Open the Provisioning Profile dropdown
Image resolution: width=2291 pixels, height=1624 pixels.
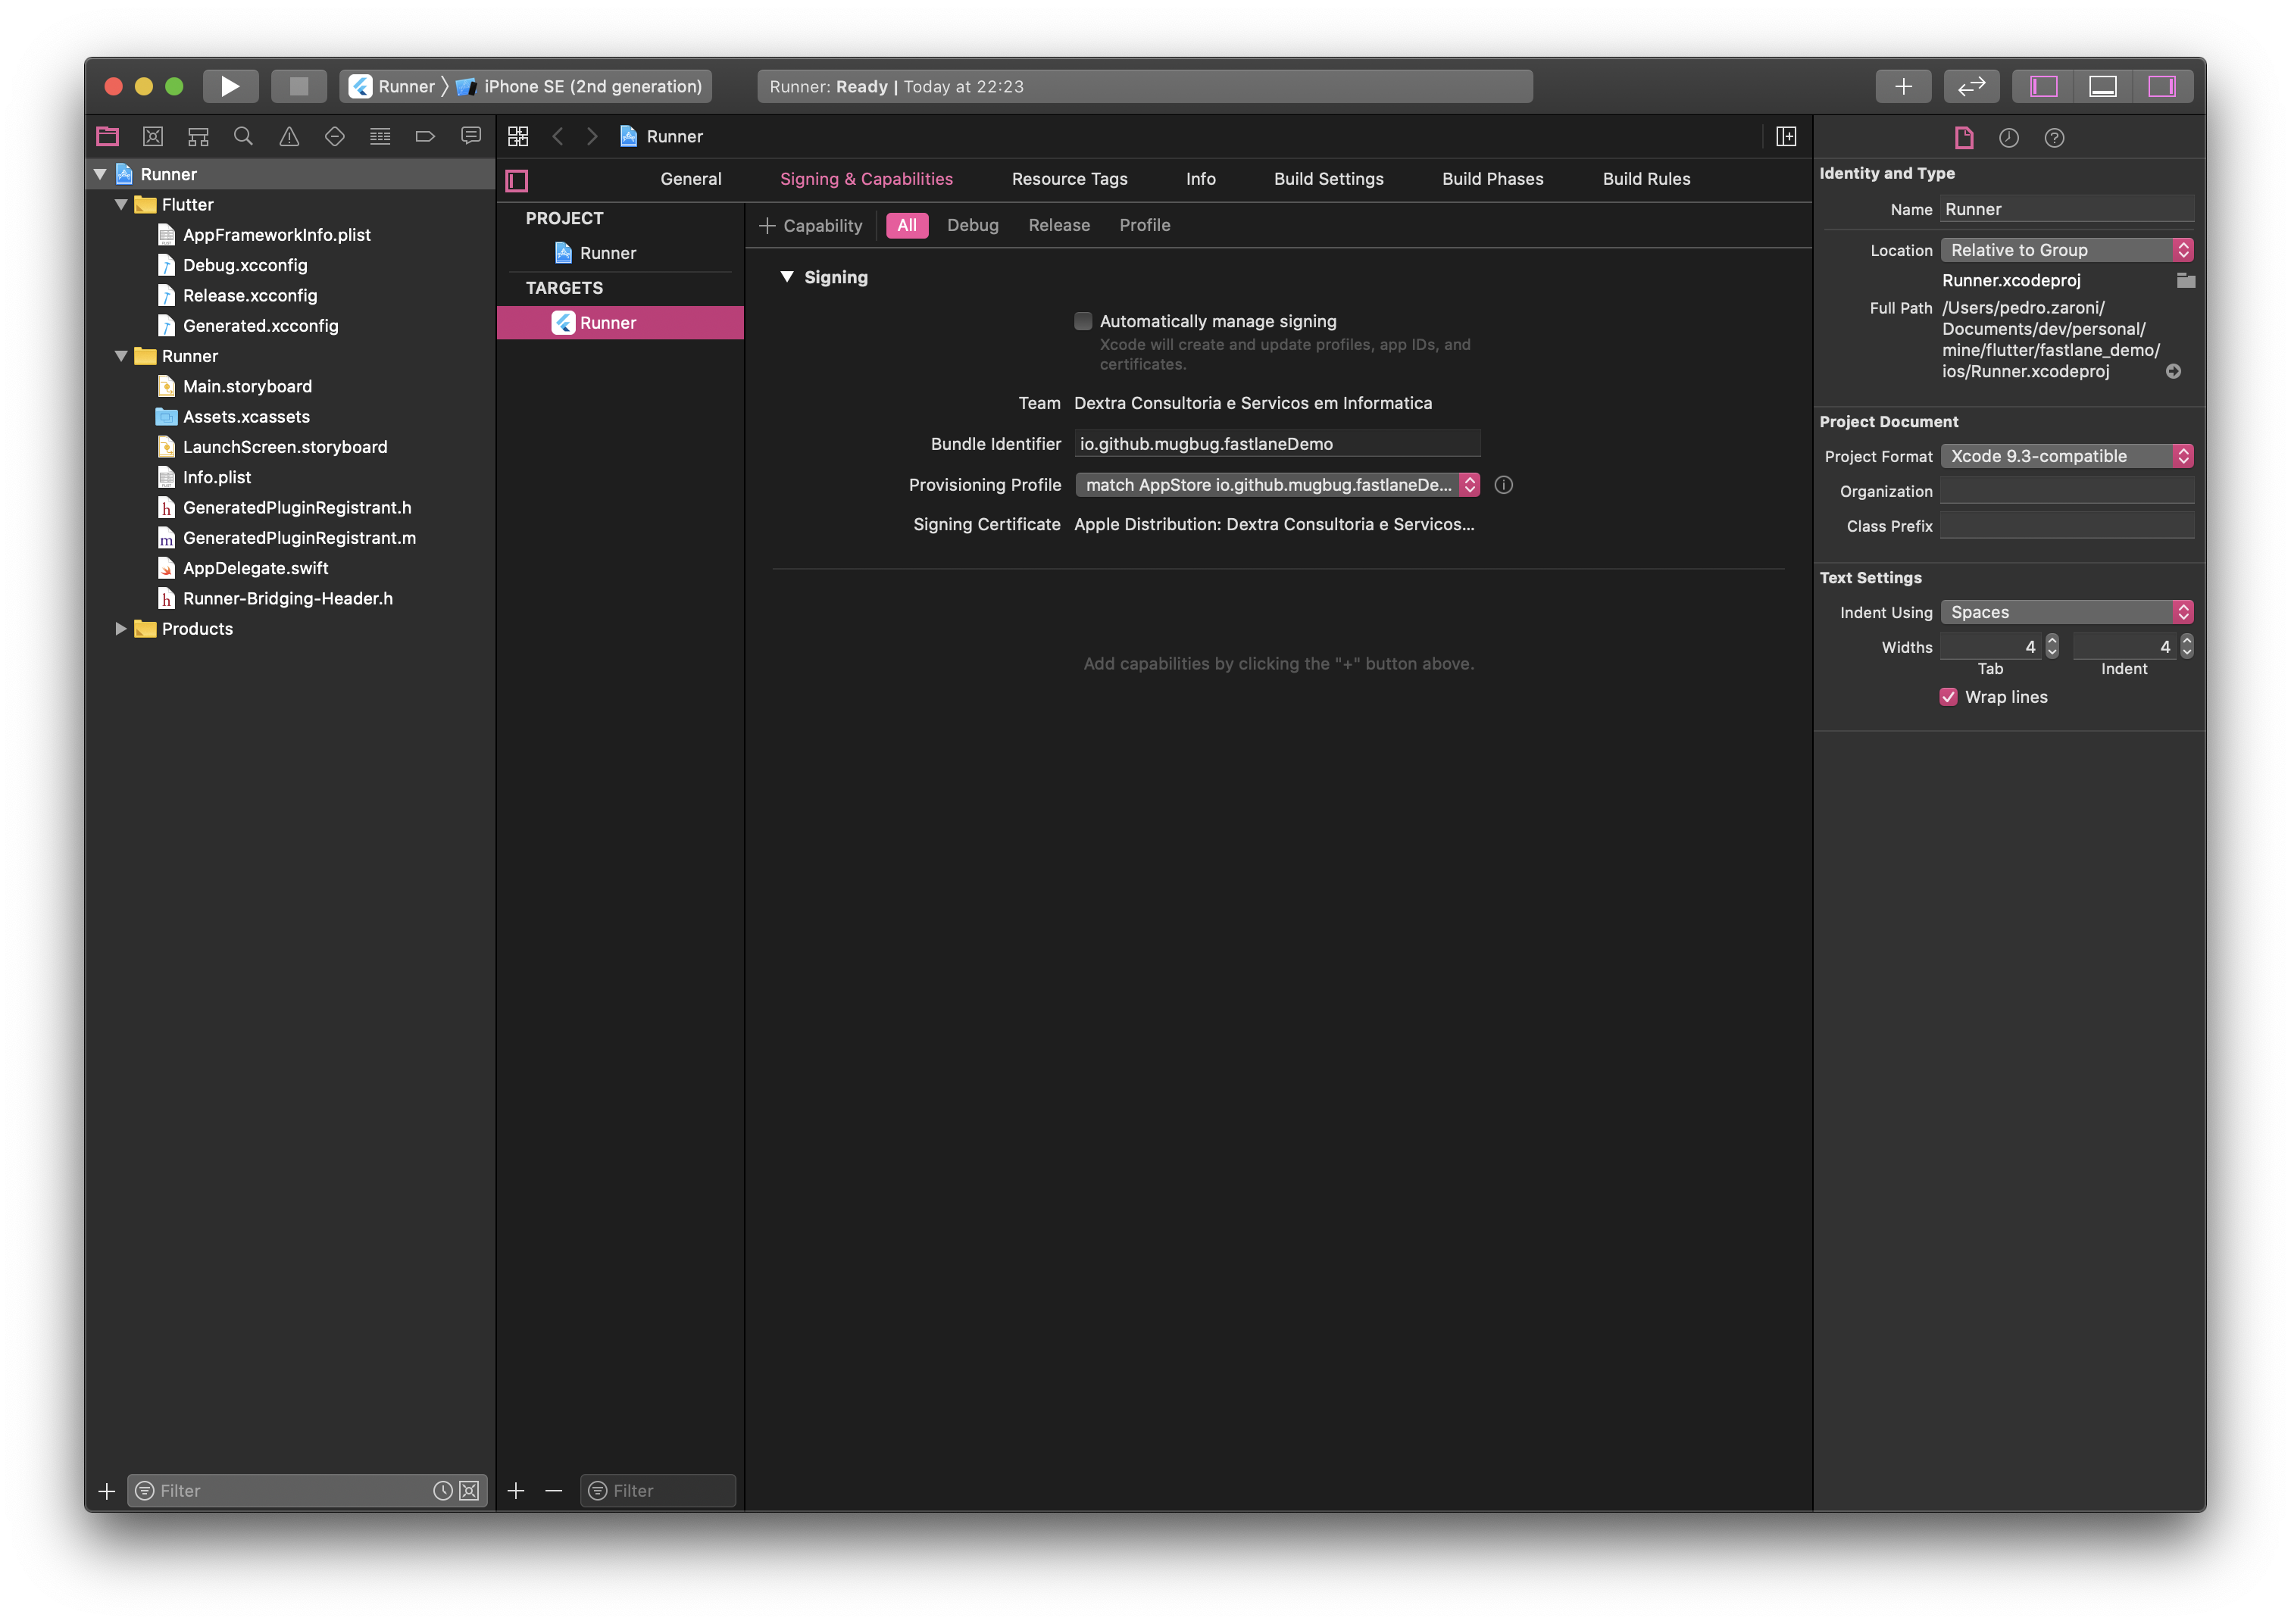(x=1277, y=485)
